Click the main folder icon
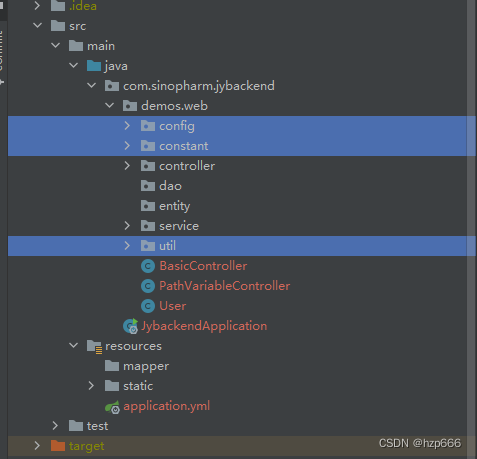Image resolution: width=477 pixels, height=459 pixels. pos(76,46)
